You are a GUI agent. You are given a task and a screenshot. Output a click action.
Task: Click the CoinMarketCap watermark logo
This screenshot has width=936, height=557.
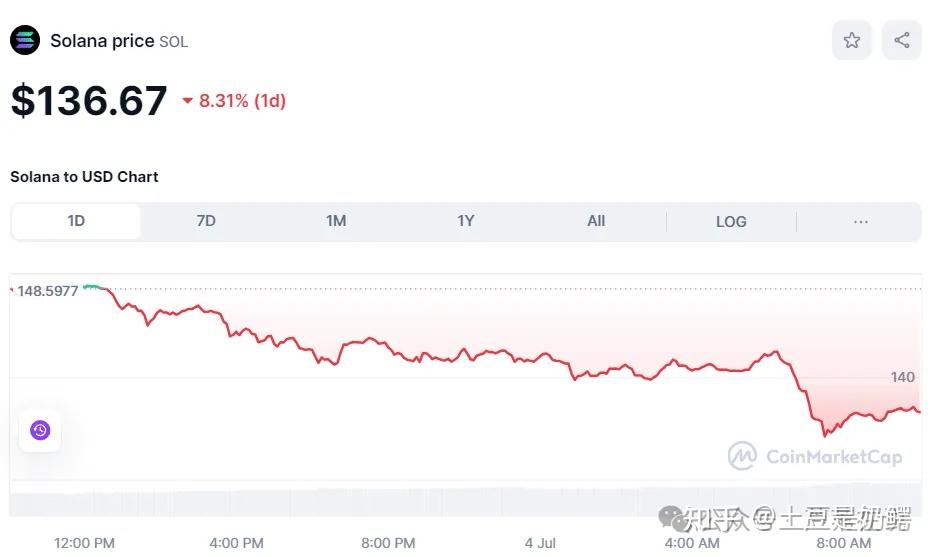pos(815,456)
